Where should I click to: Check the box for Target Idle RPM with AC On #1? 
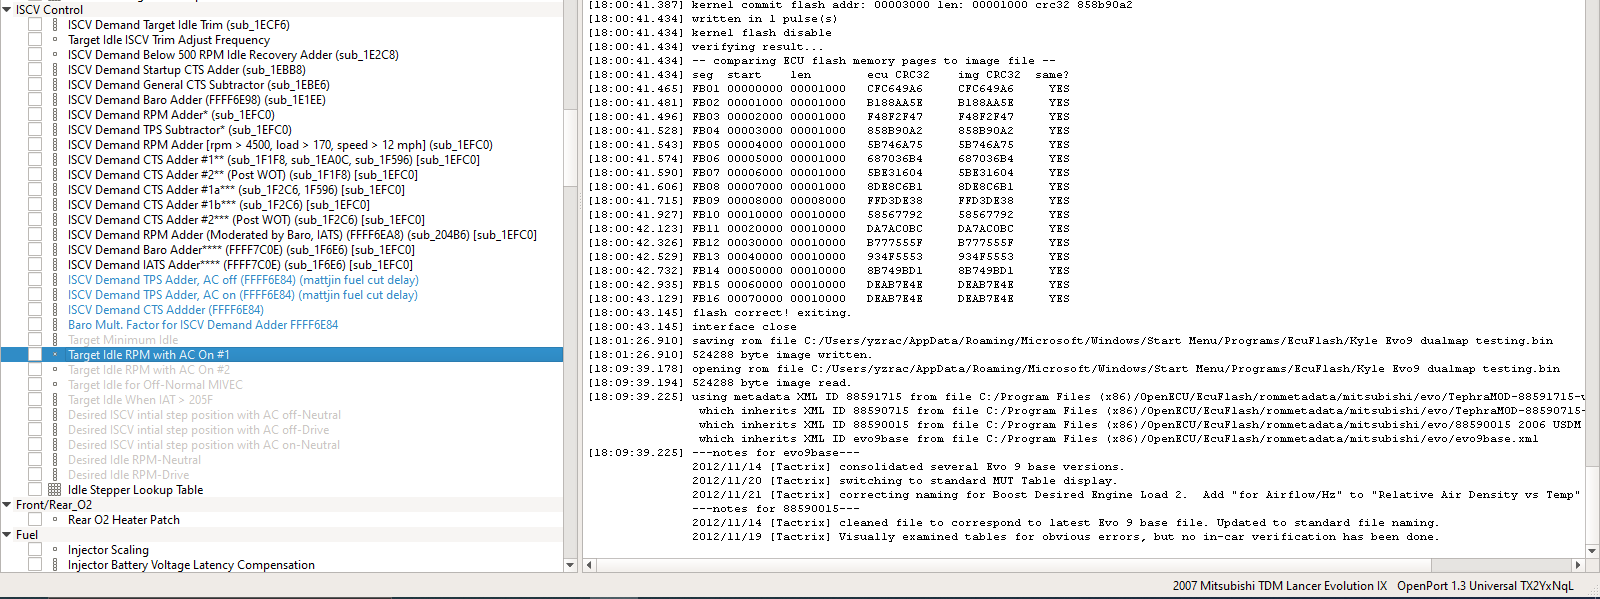(35, 355)
